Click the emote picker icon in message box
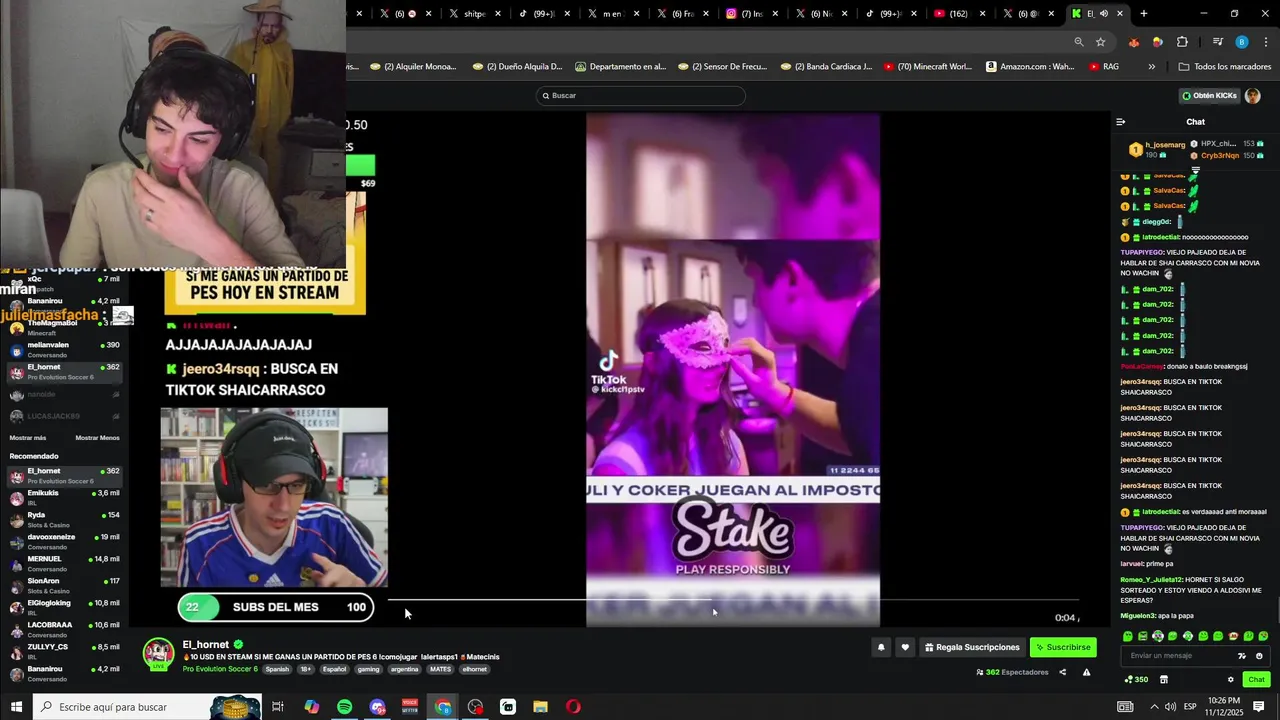 coord(1259,656)
